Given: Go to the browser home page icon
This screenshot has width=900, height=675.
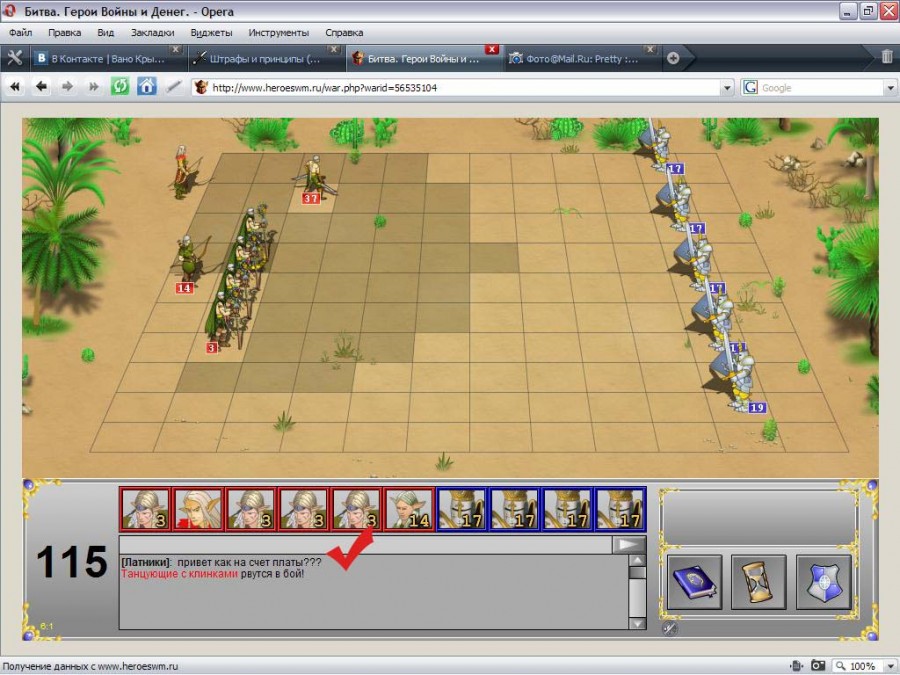Looking at the screenshot, I should click(x=147, y=87).
